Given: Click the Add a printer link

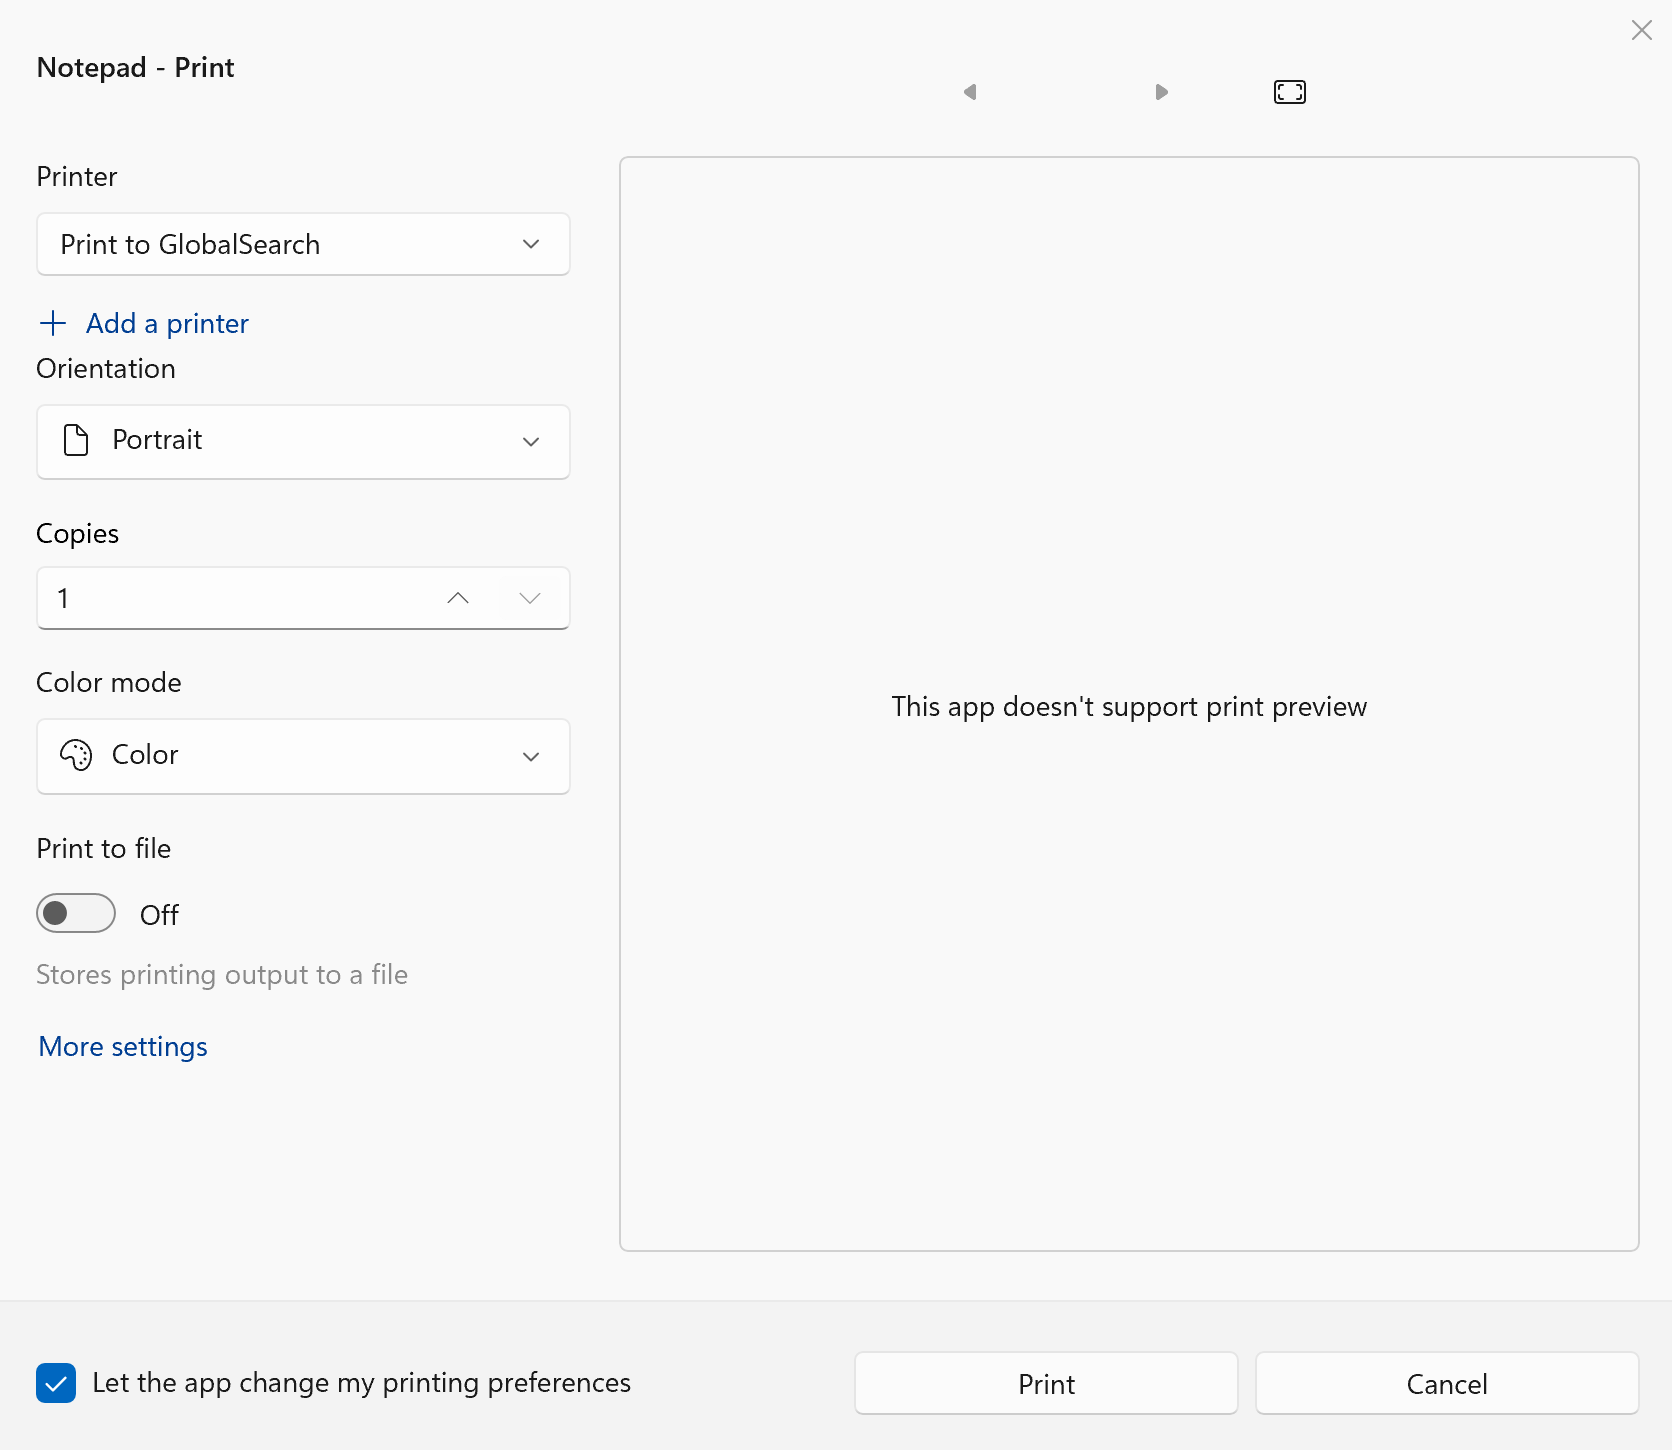Looking at the screenshot, I should pos(167,323).
